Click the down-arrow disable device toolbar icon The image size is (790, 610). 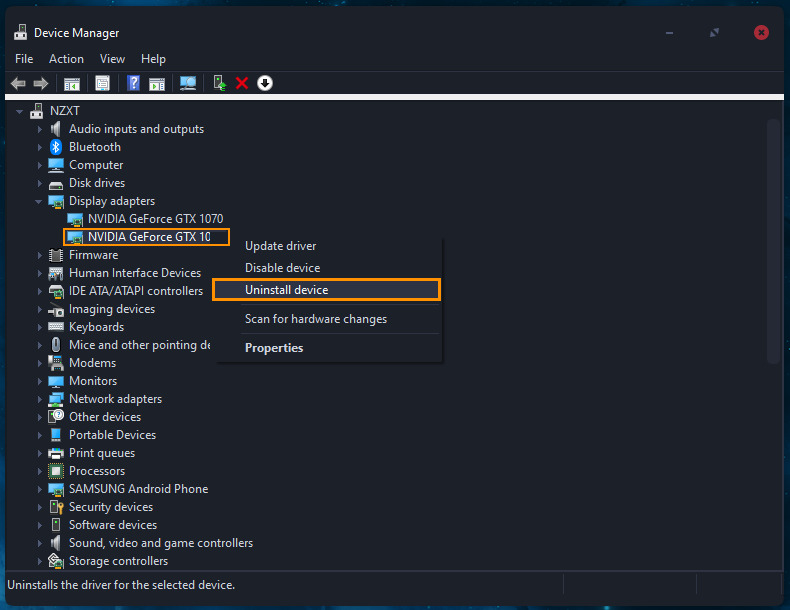[265, 83]
